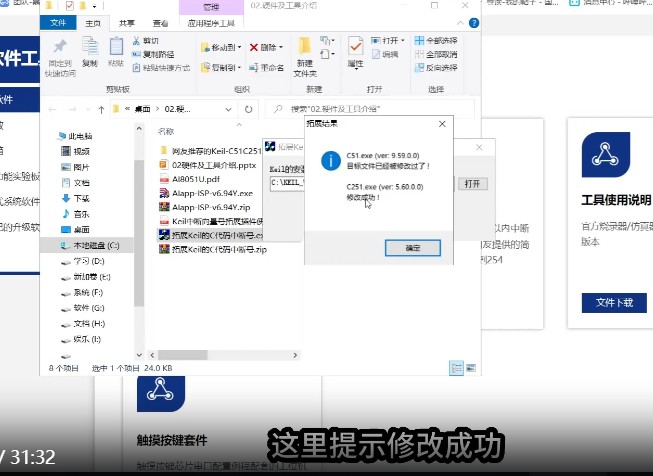
Task: Click 全部选择 in the ribbon
Action: click(x=436, y=40)
